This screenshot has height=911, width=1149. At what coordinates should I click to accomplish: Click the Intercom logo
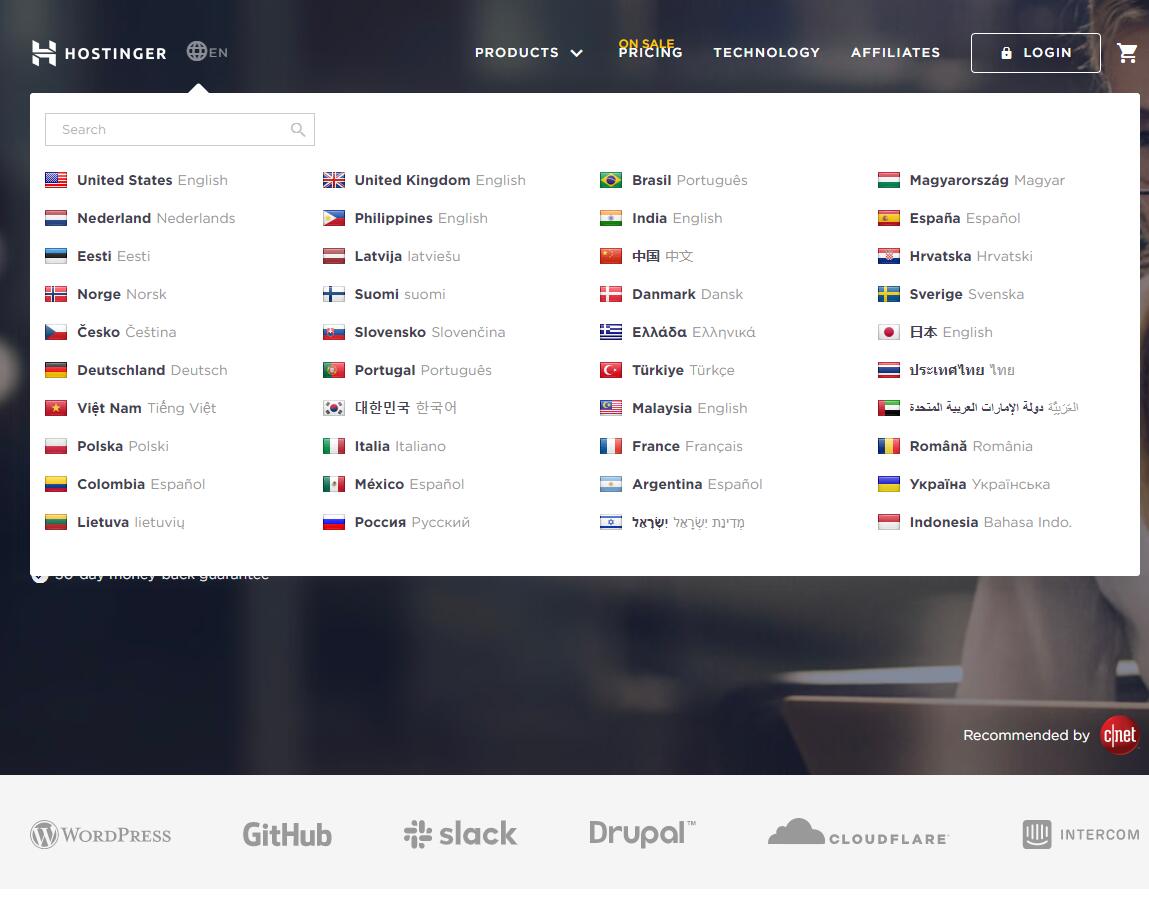pyautogui.click(x=1081, y=835)
